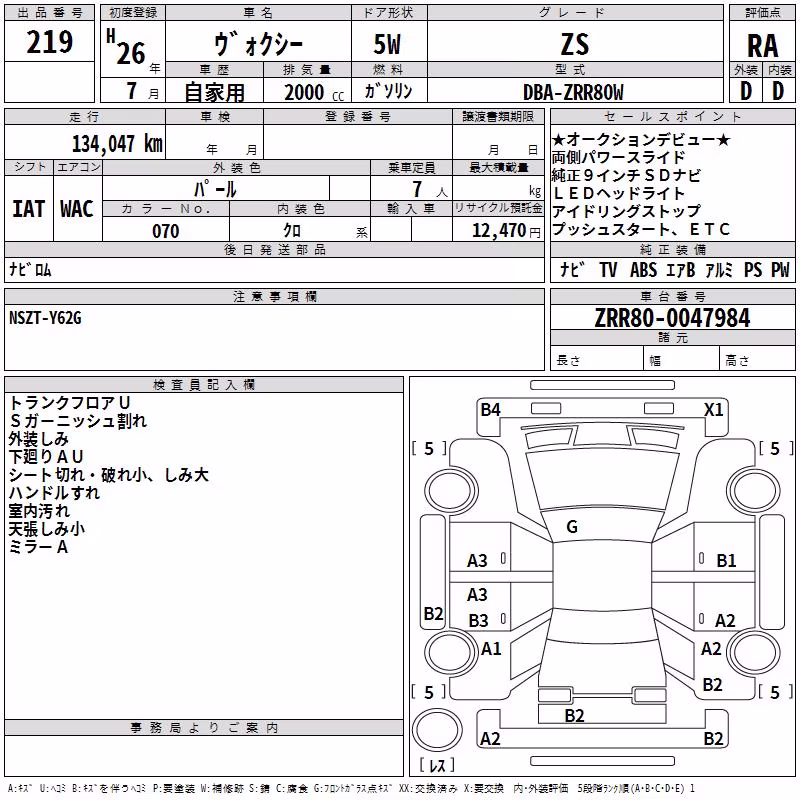Image resolution: width=800 pixels, height=800 pixels.
Task: Click the equipment item PW
Action: point(780,269)
